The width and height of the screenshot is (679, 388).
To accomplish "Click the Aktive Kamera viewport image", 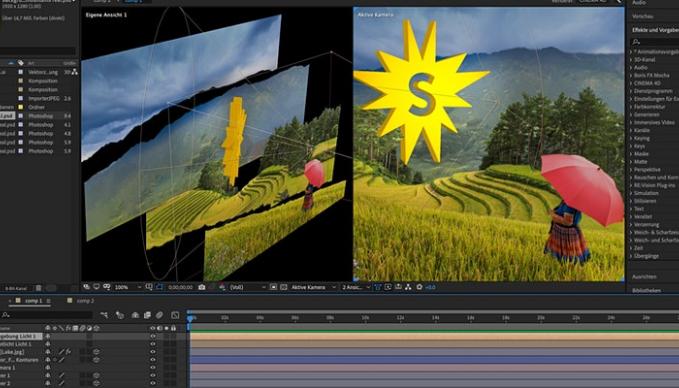I will [489, 144].
